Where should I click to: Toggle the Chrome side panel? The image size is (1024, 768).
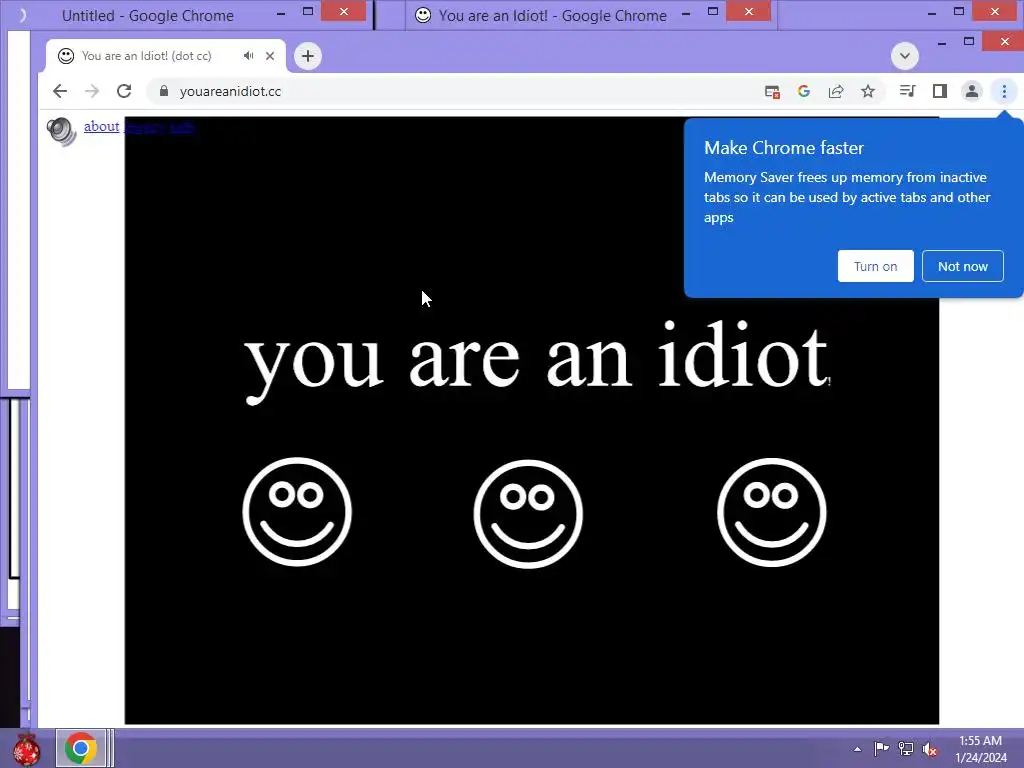coord(940,91)
